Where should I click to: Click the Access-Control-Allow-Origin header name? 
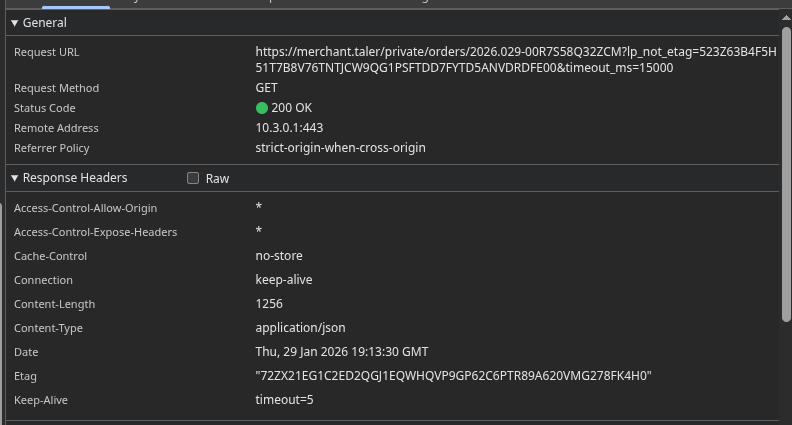coord(85,208)
